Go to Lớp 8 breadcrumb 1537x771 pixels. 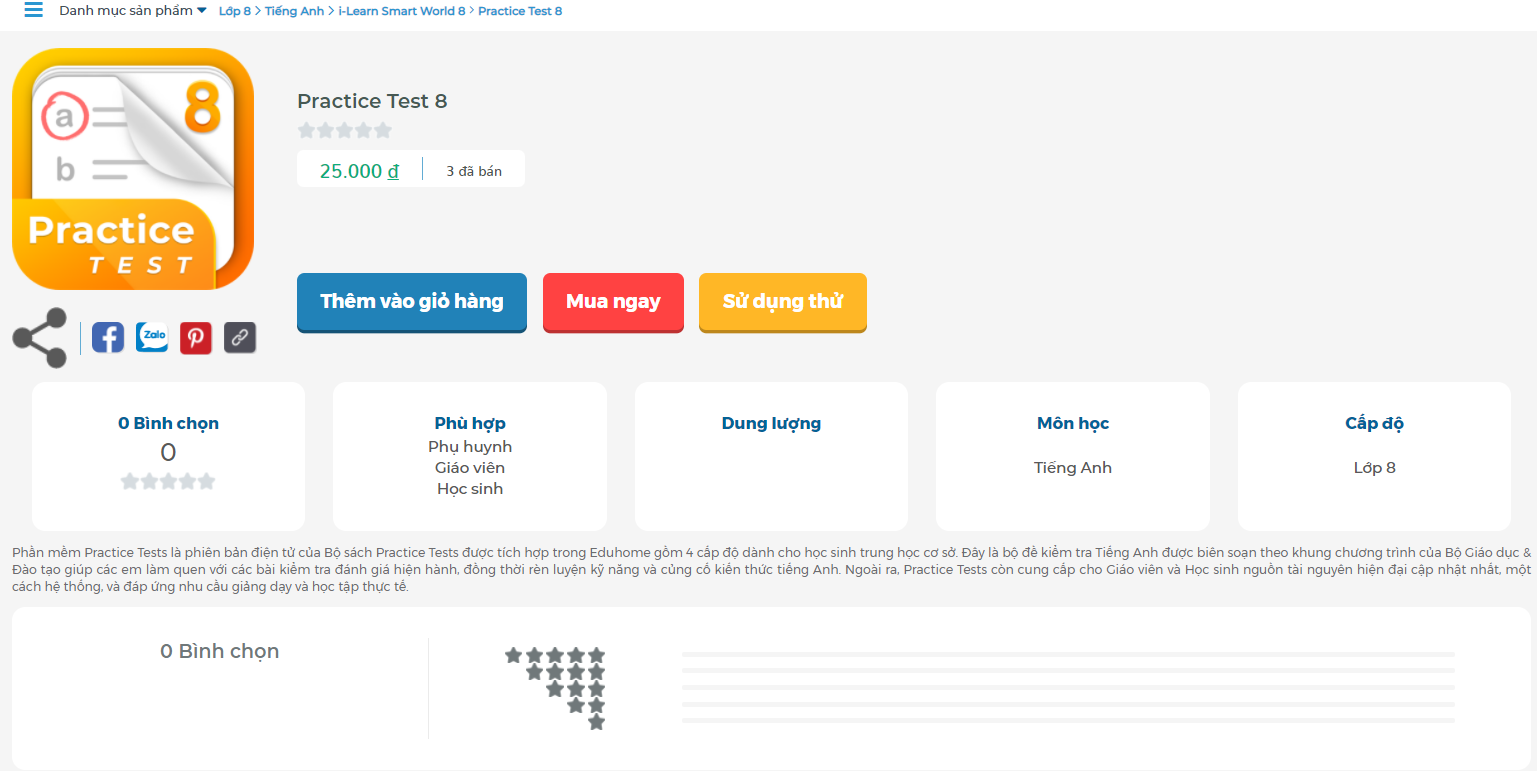coord(235,11)
